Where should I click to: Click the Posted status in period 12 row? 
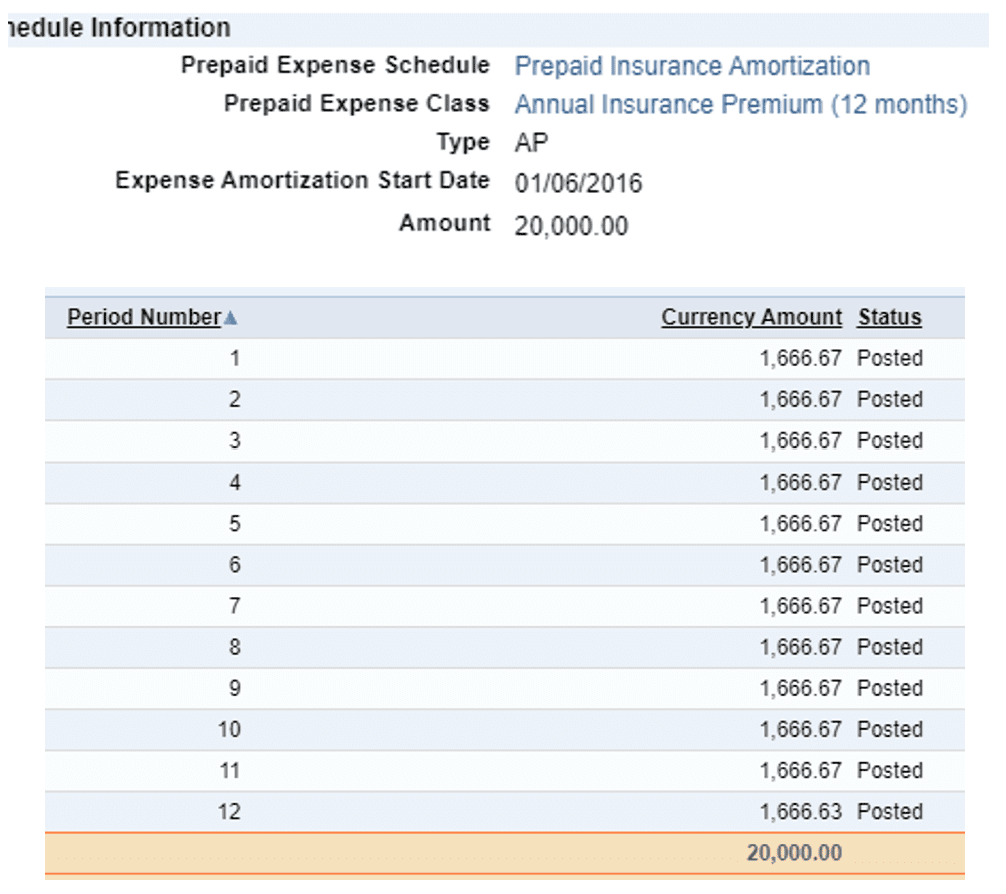[x=890, y=811]
